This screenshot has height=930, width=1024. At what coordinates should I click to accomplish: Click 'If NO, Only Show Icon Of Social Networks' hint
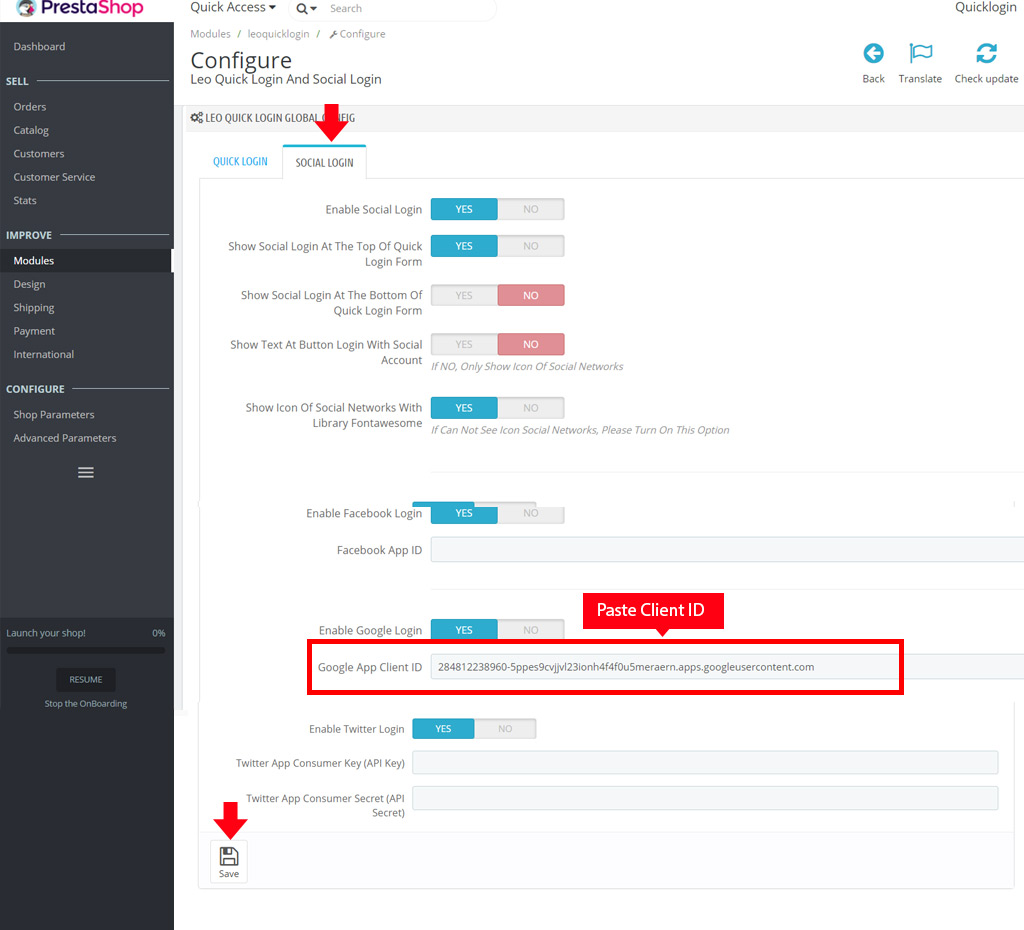tap(527, 366)
